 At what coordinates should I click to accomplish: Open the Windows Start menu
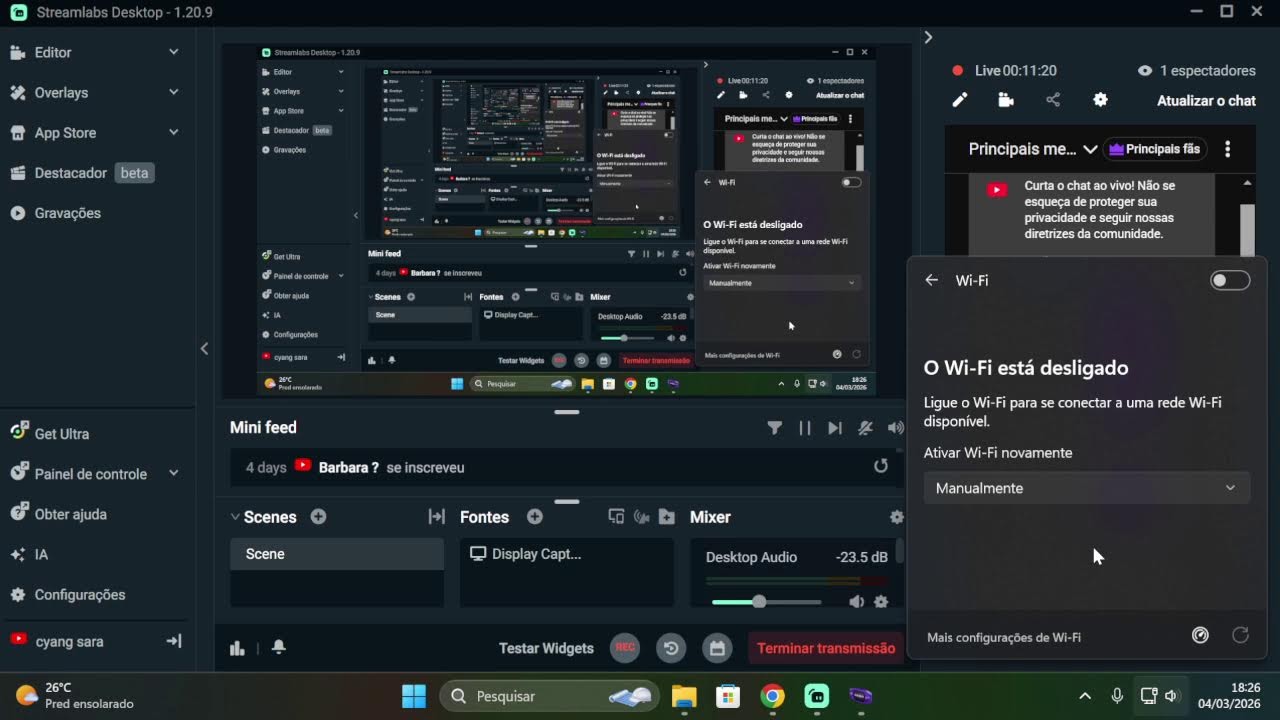(413, 696)
